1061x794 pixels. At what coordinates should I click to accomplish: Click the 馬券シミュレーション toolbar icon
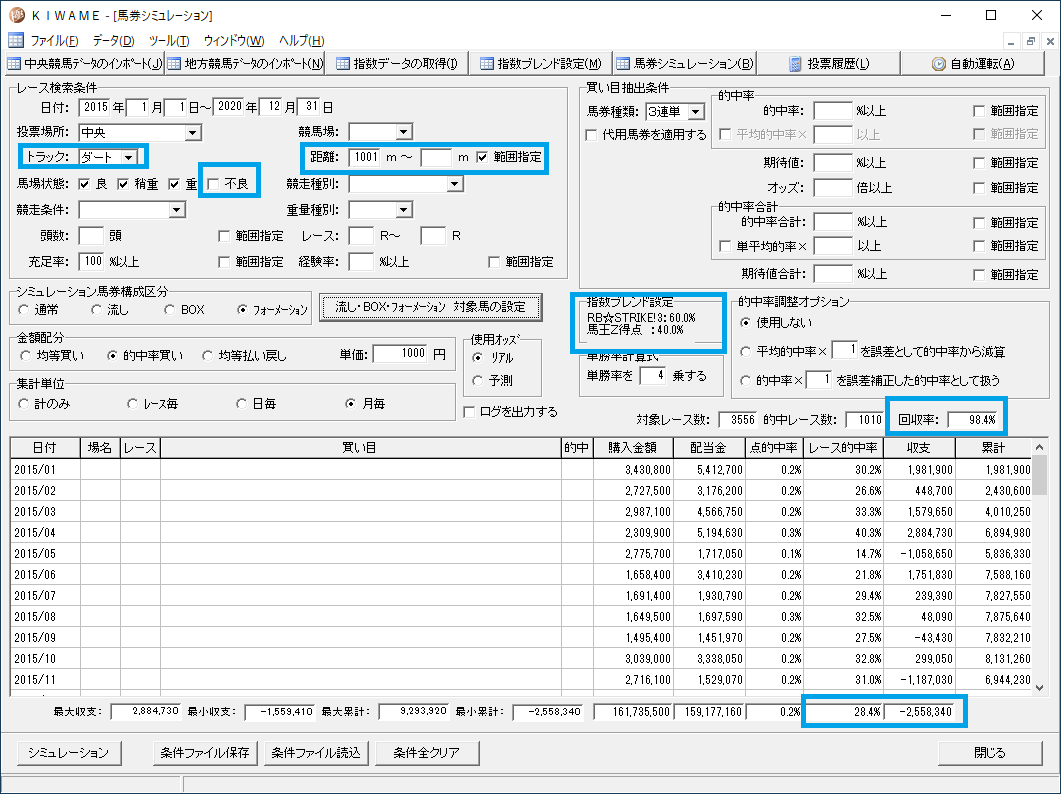623,64
